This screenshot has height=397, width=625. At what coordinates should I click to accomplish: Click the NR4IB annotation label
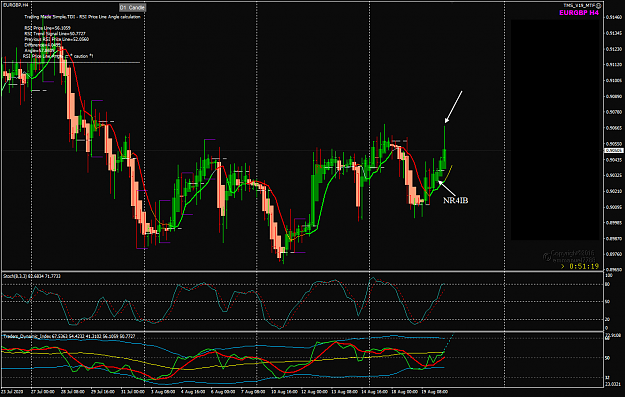(456, 200)
